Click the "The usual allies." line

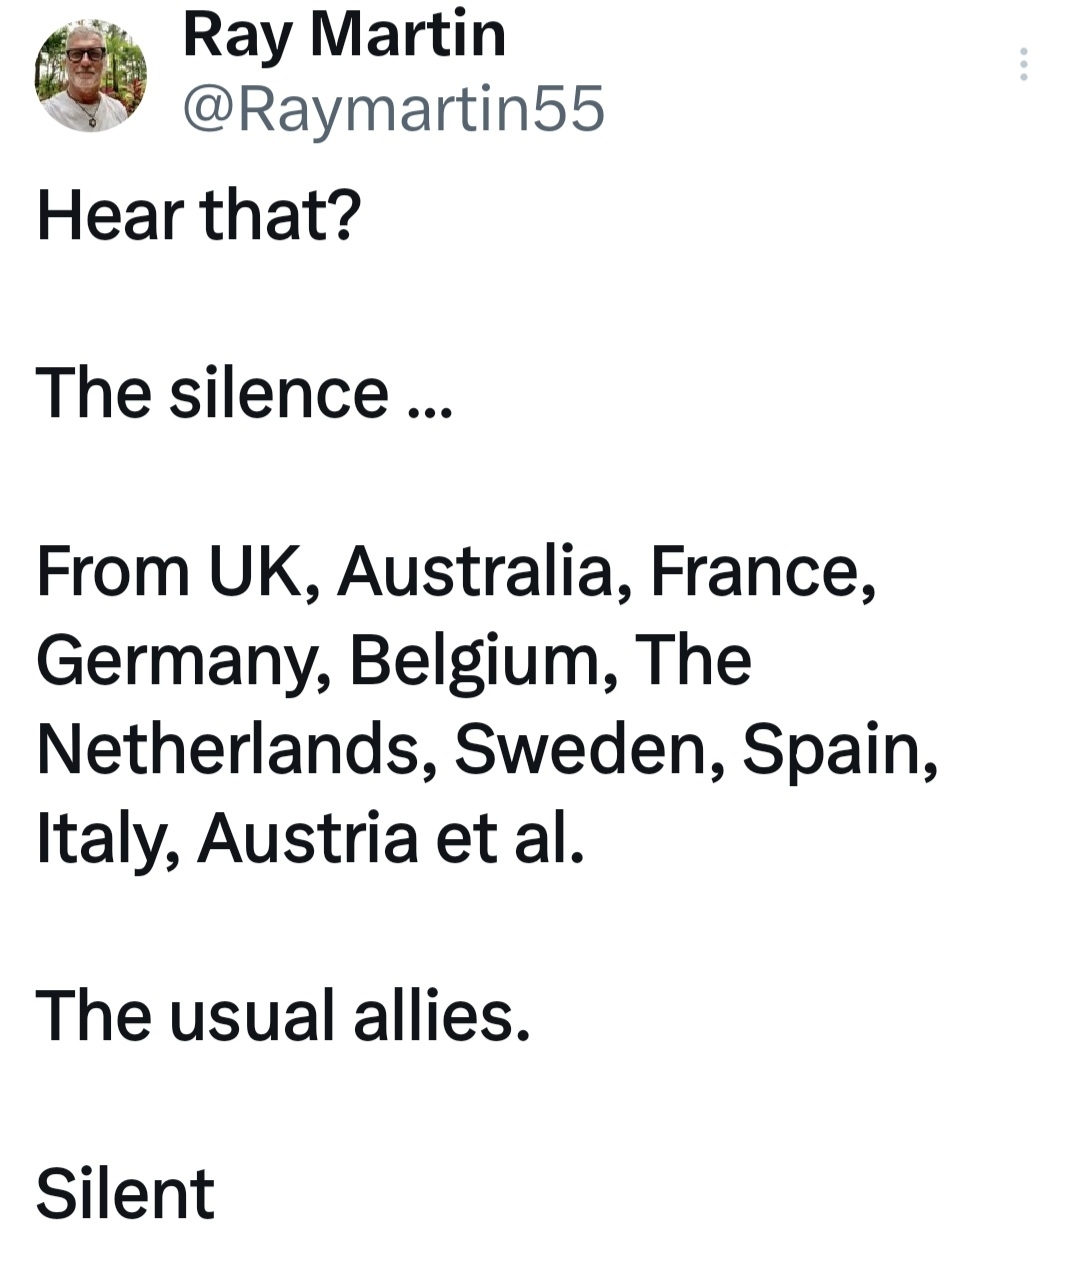282,1016
